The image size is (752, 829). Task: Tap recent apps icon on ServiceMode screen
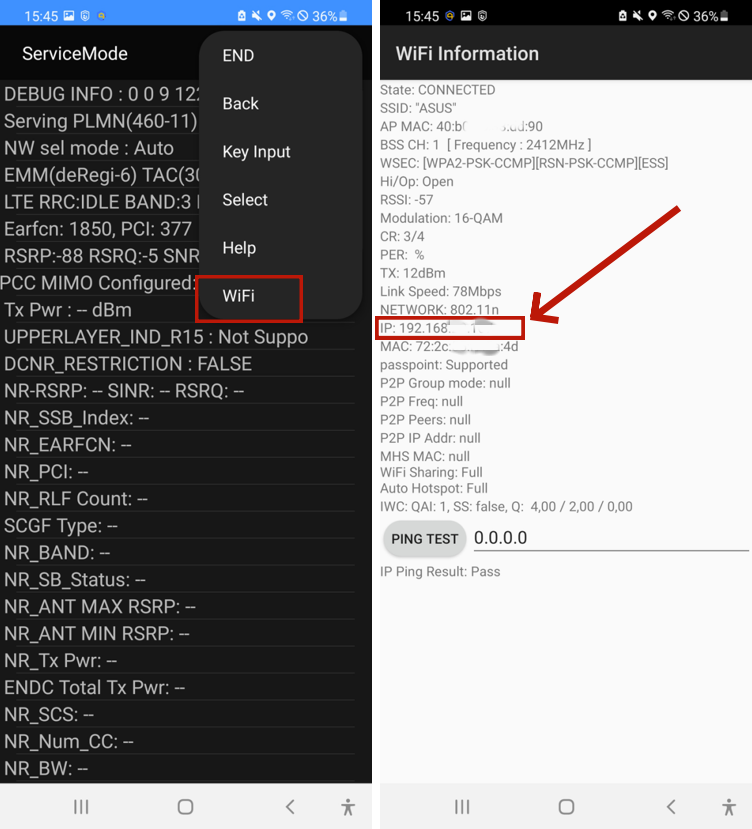(x=81, y=807)
